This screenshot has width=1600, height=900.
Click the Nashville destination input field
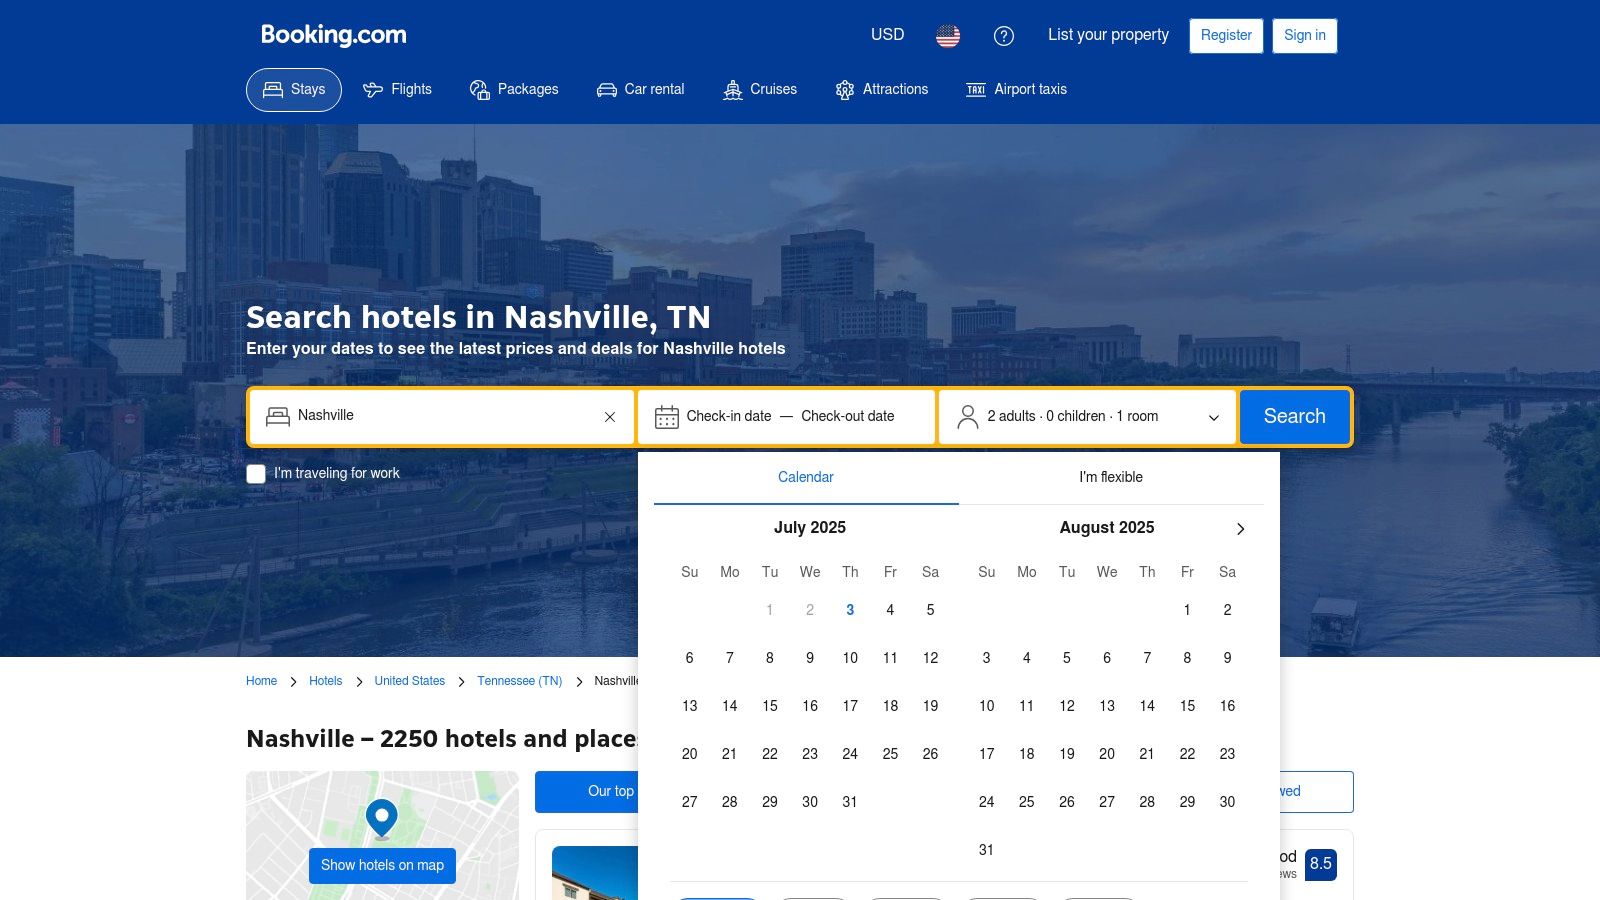(x=441, y=417)
